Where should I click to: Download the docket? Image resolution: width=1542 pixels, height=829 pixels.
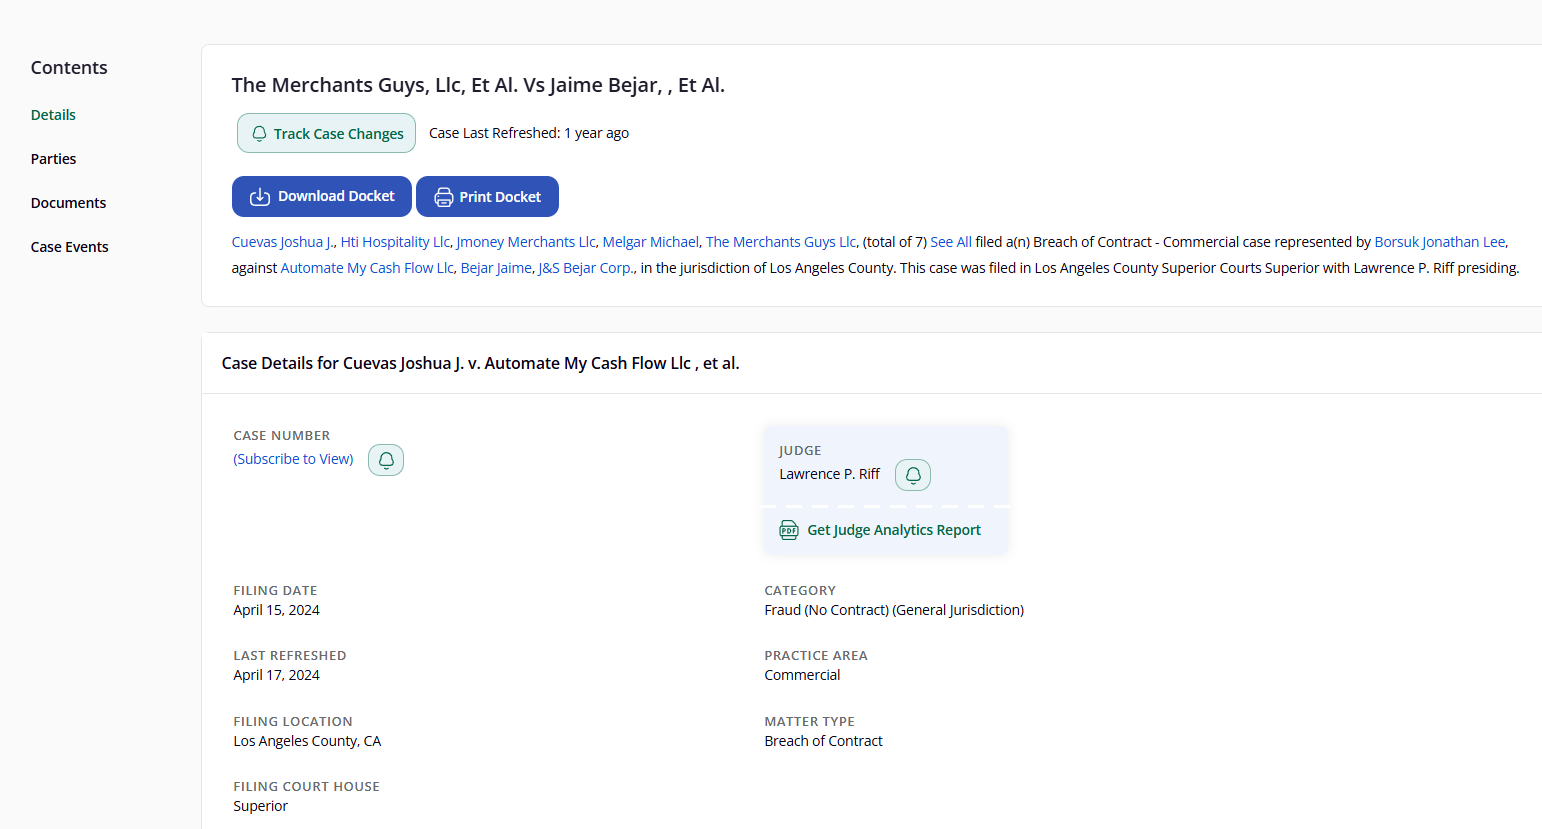pos(322,197)
